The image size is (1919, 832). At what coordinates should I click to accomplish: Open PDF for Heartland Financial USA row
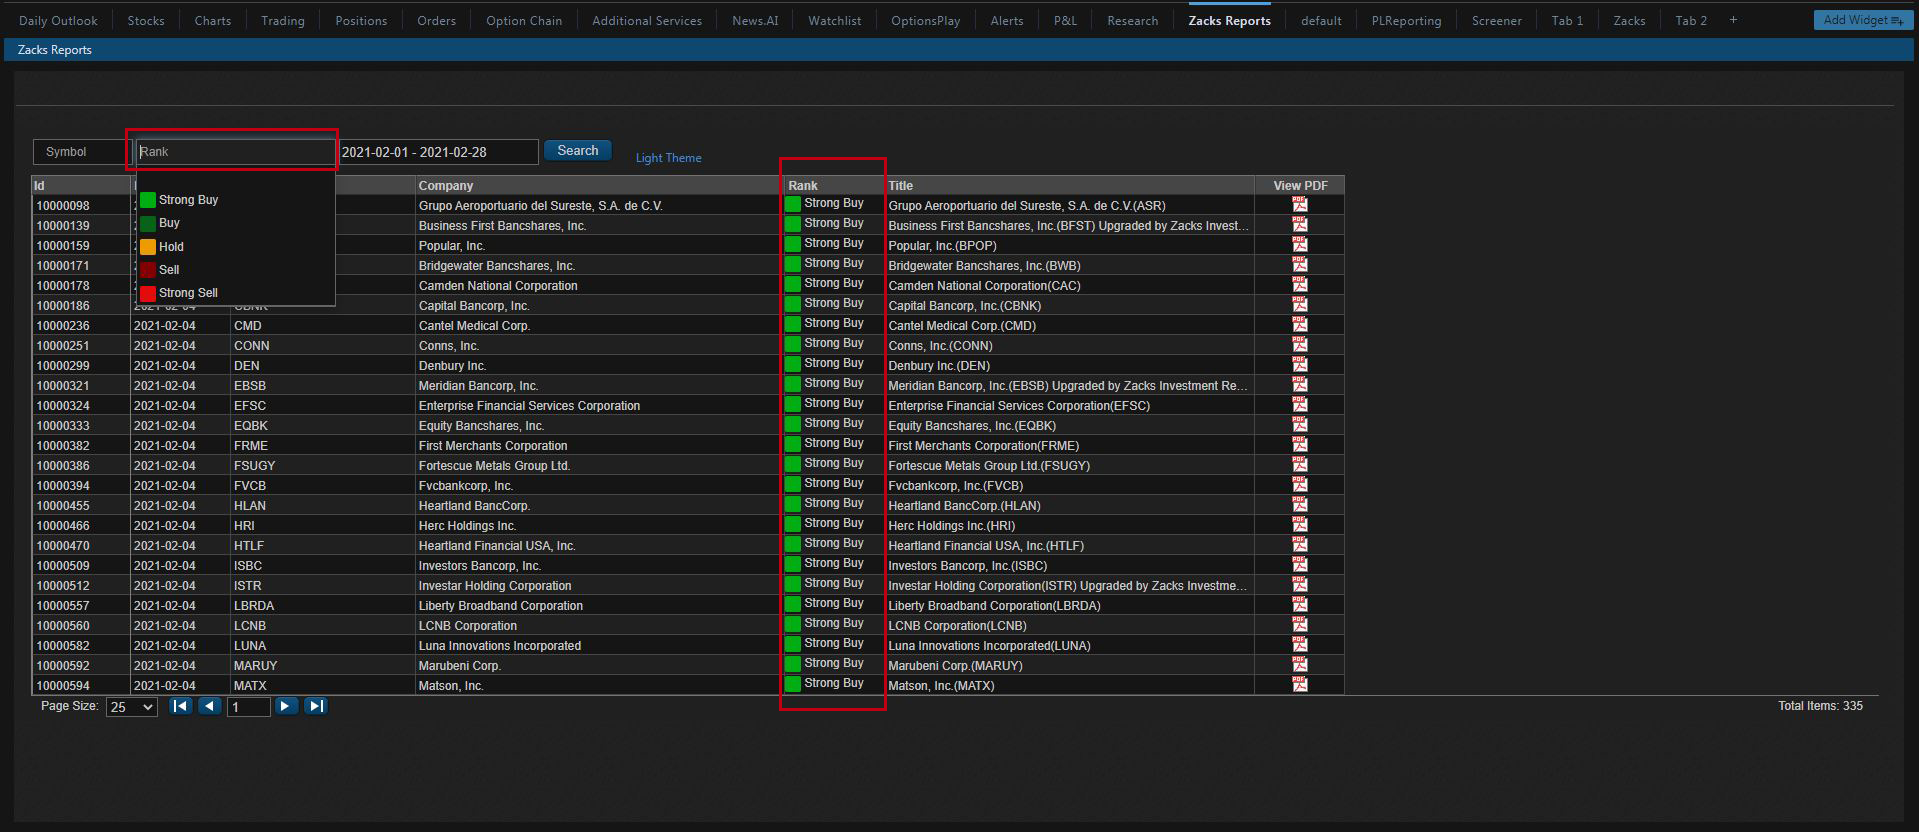click(x=1299, y=544)
